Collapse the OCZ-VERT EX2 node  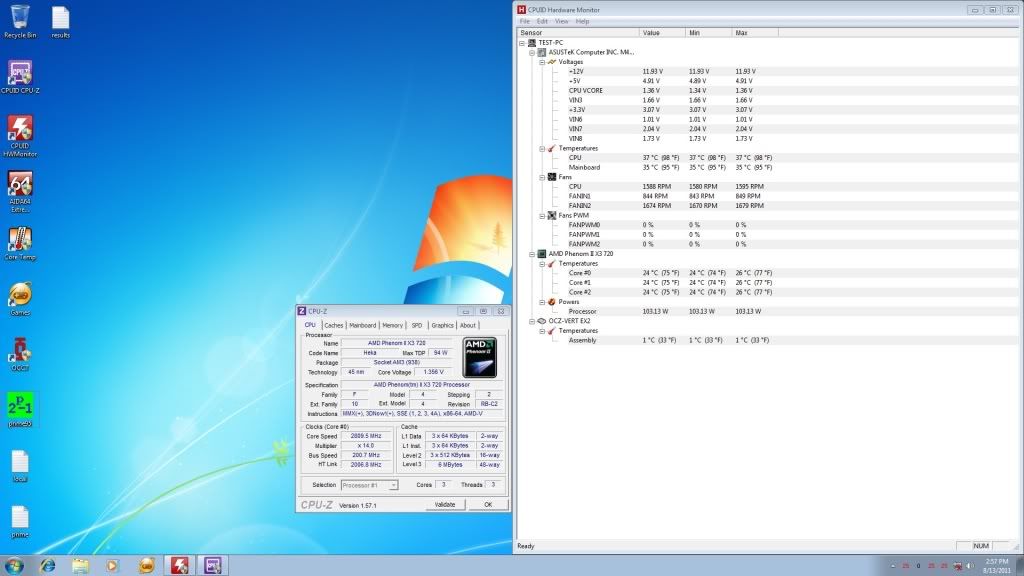pos(532,321)
